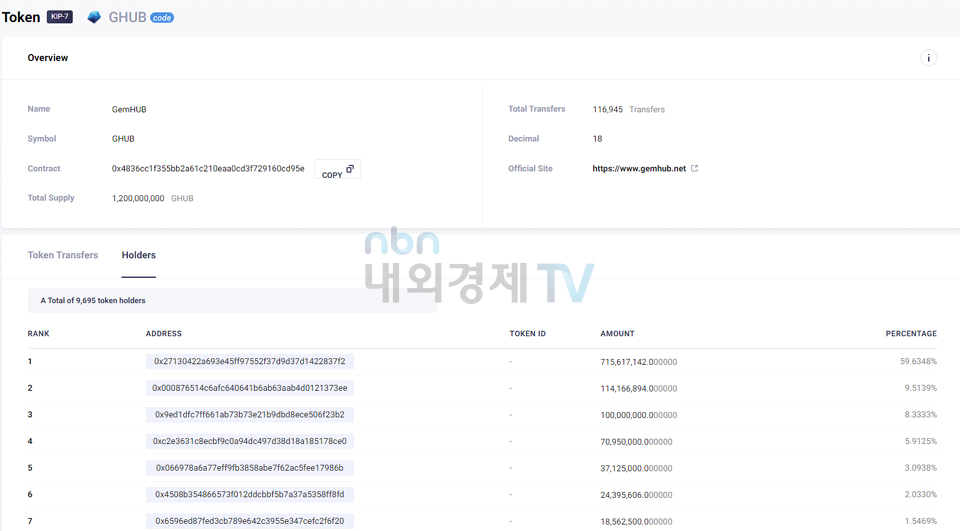Click the '1,200,000,000' total supply value
This screenshot has width=960, height=531.
click(138, 198)
